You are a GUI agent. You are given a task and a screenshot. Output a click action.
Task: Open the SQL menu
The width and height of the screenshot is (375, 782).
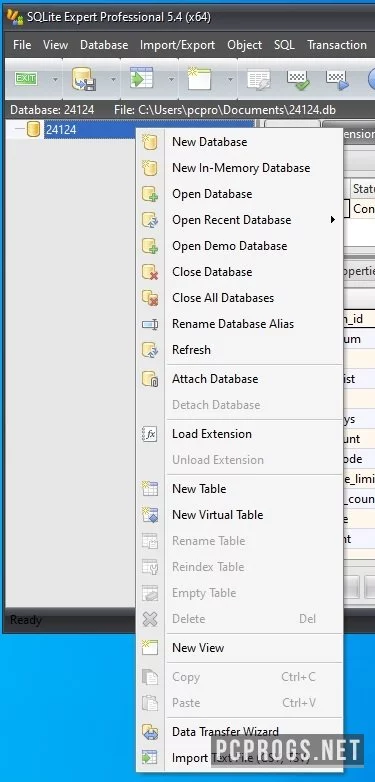[284, 45]
